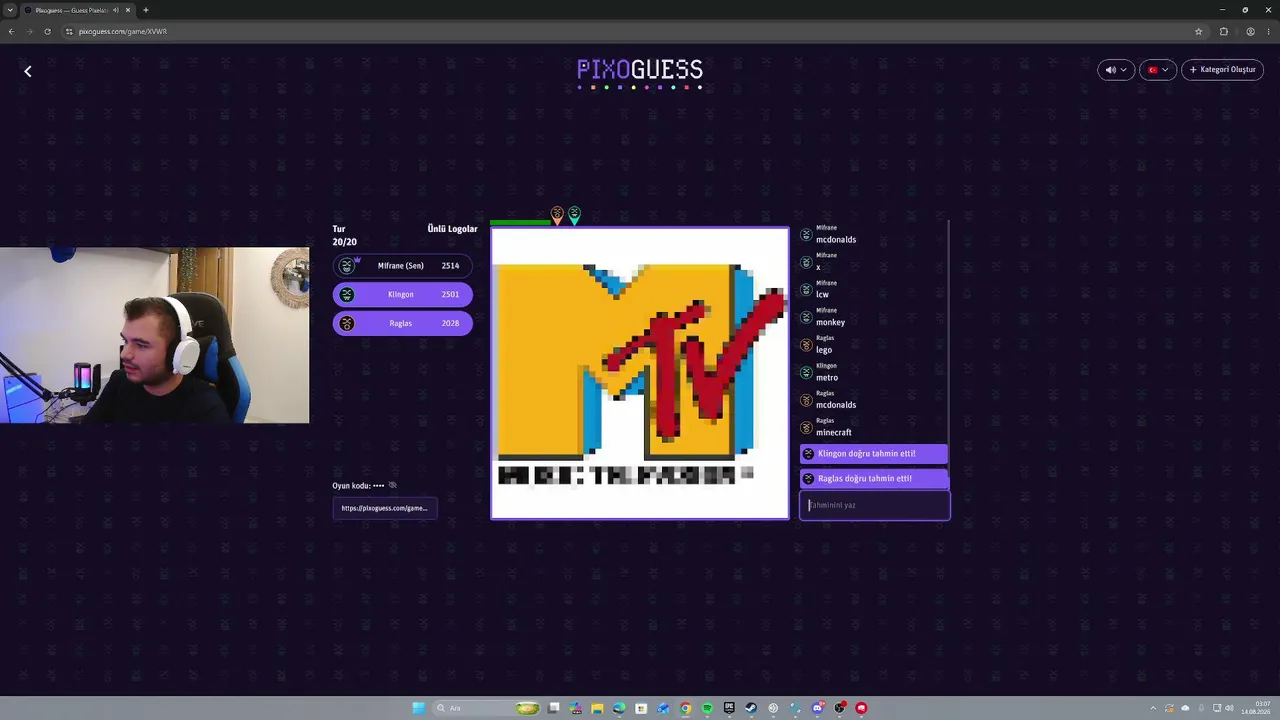Click the browser back navigation arrow
The width and height of the screenshot is (1280, 720).
pyautogui.click(x=11, y=32)
